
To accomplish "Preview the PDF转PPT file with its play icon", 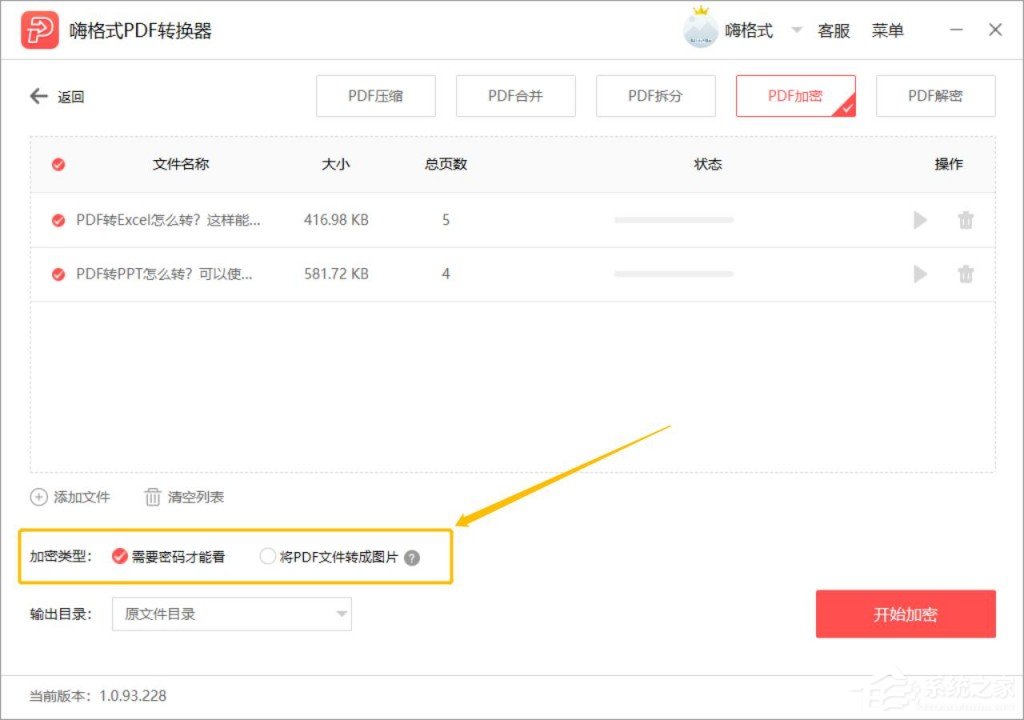I will [x=919, y=274].
